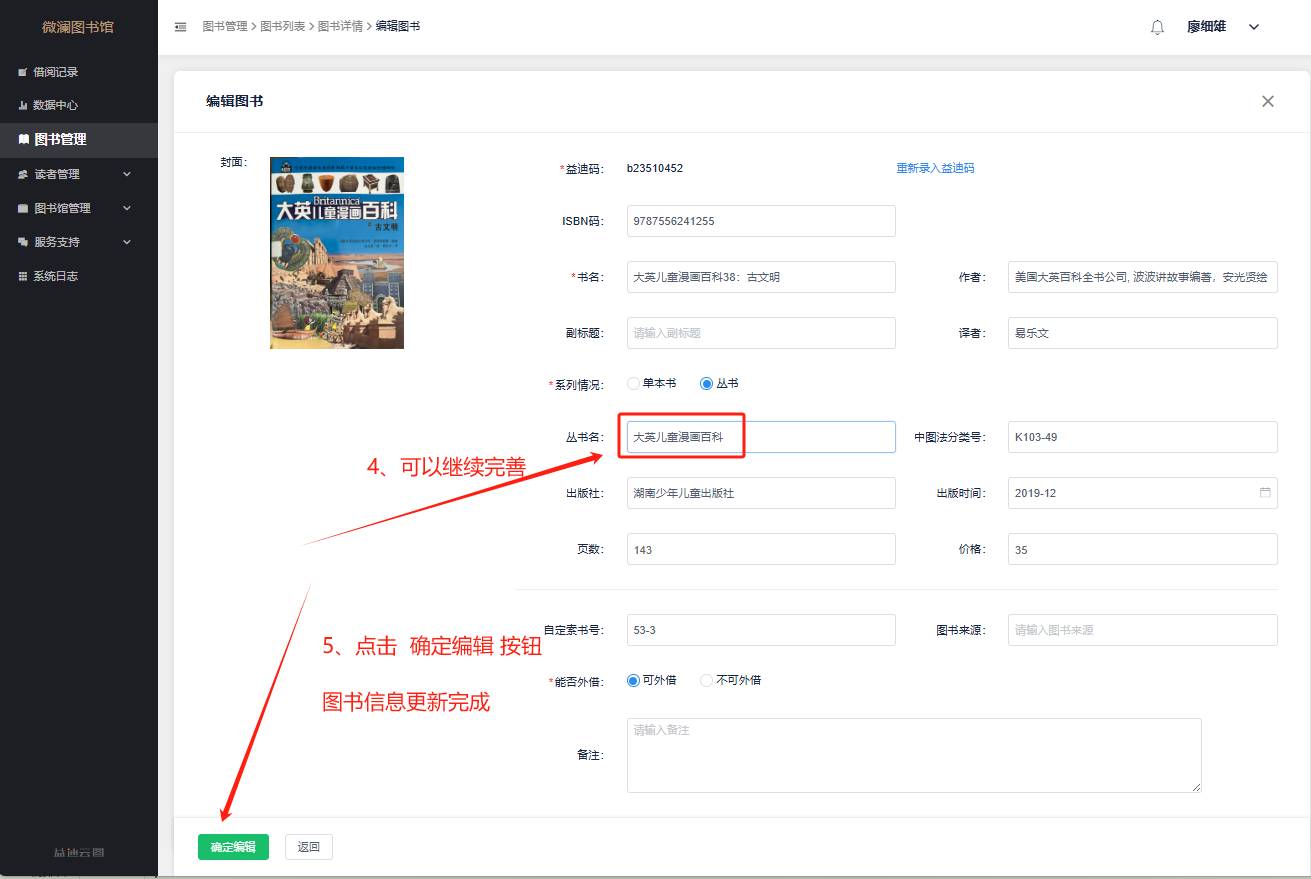1311x879 pixels.
Task: Toggle the sidebar collapse hamburger icon
Action: (x=181, y=27)
